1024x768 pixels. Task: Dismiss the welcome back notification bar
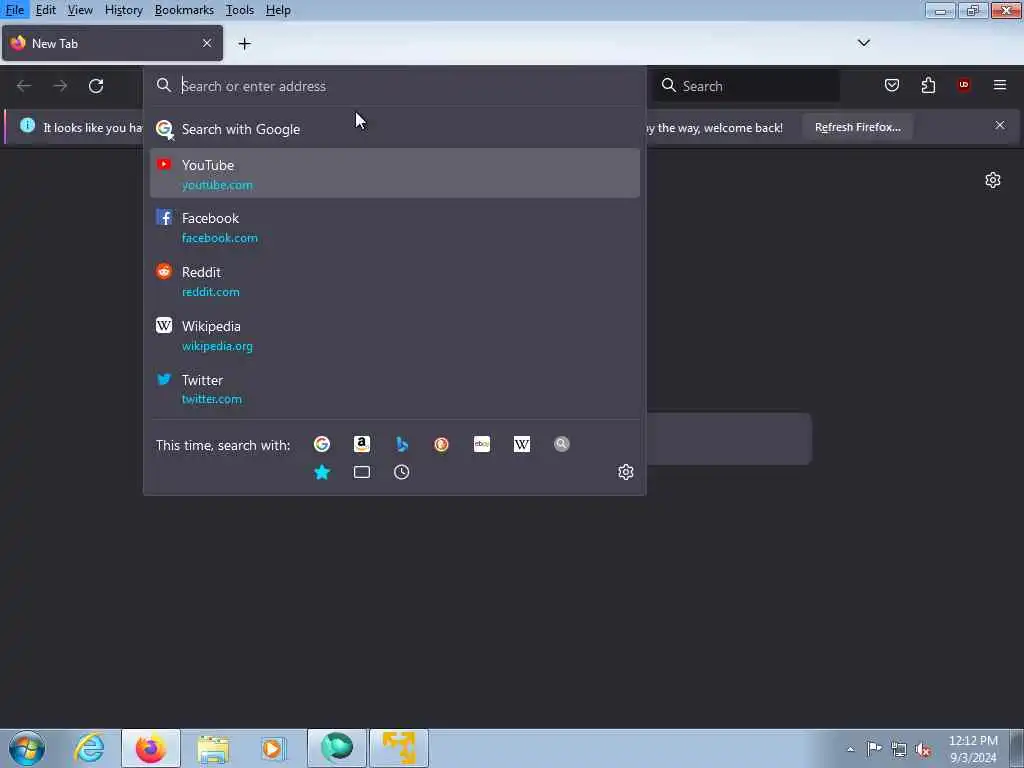pyautogui.click(x=1000, y=125)
